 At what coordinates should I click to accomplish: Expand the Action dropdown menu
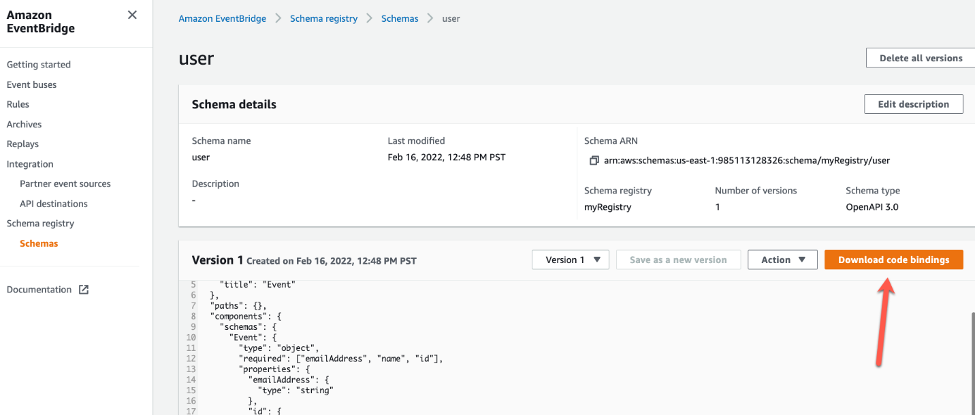tap(782, 260)
